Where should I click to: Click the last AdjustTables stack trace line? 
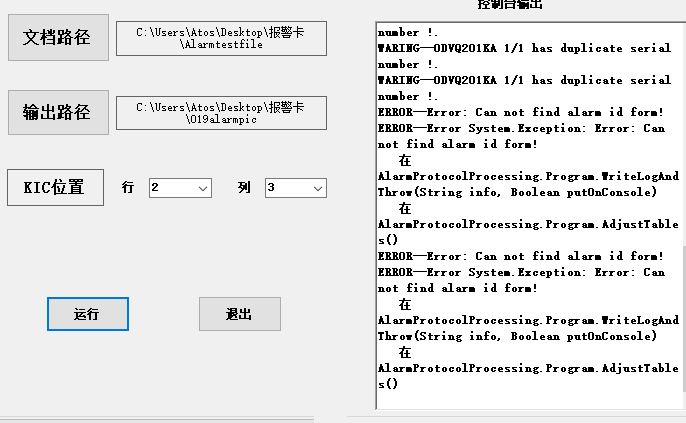[x=527, y=368]
